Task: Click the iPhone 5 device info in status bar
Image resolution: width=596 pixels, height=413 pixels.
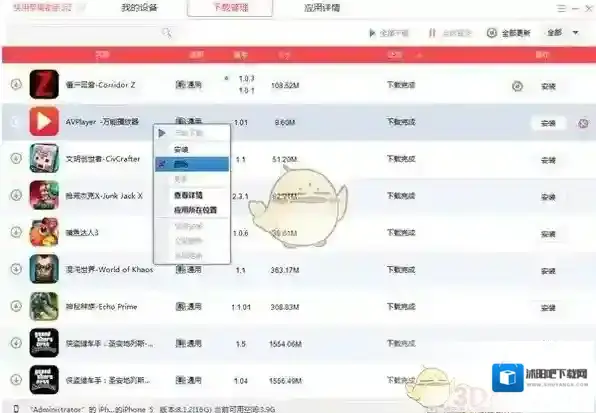Action: [152, 409]
